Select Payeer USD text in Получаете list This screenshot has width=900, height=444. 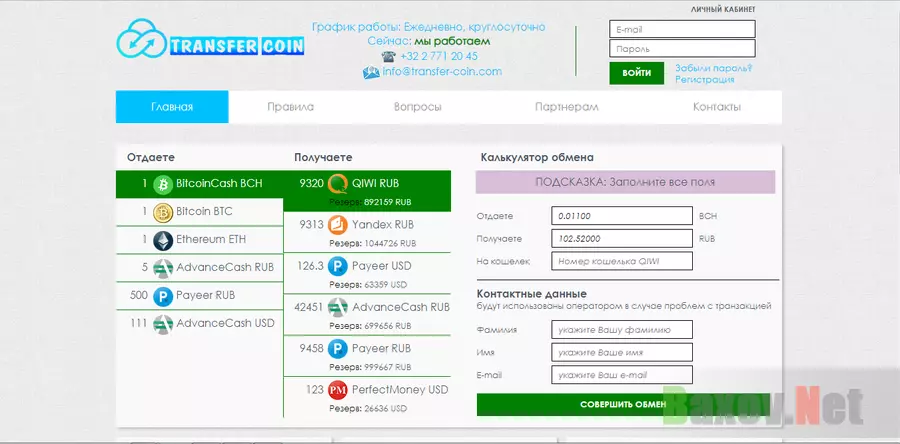coord(382,266)
